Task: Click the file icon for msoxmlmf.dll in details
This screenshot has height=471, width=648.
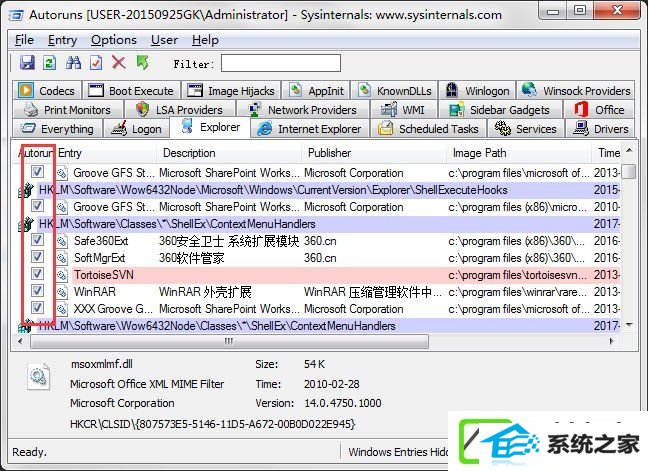Action: pyautogui.click(x=38, y=376)
